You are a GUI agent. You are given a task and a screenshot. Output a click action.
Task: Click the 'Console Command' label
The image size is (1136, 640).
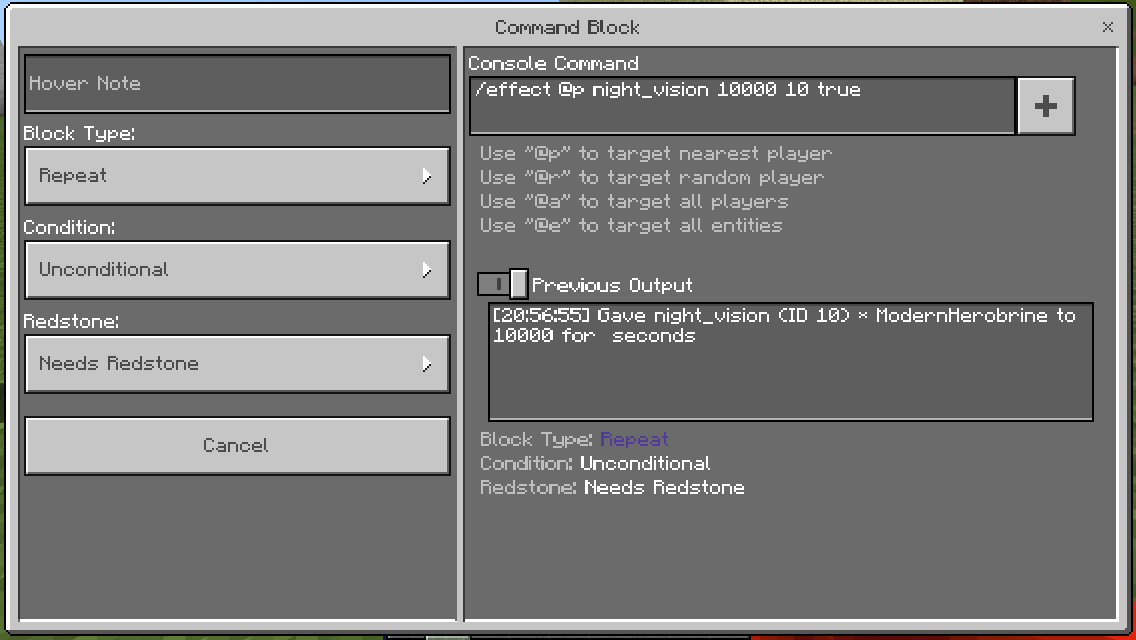coord(554,63)
